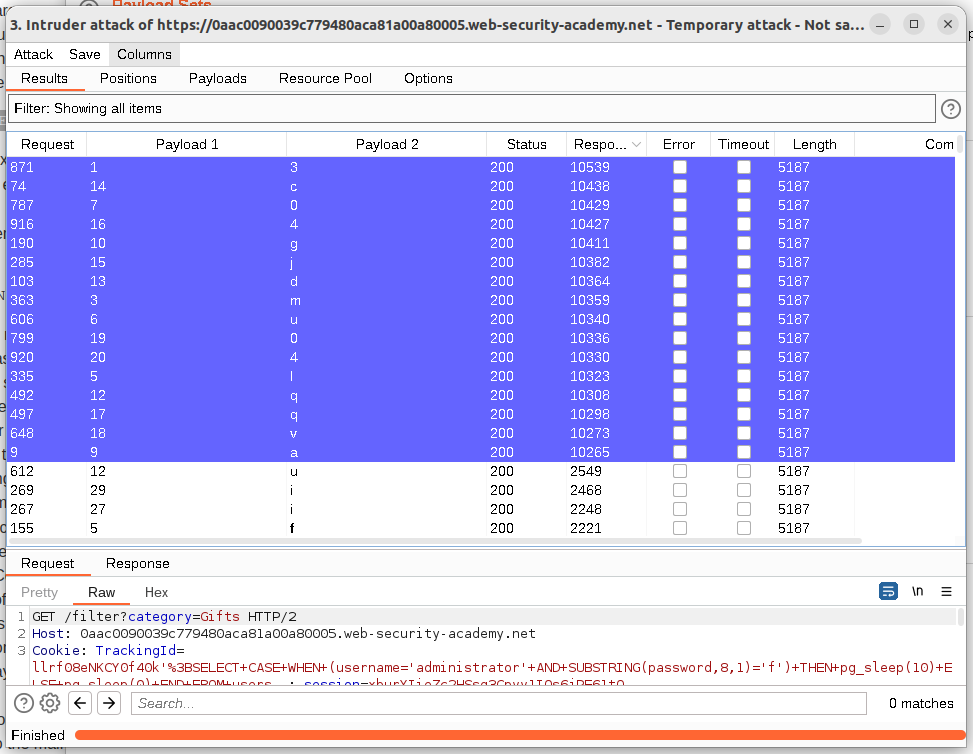Click GET /filter?category=Gifts request line
This screenshot has width=973, height=754.
coord(164,617)
